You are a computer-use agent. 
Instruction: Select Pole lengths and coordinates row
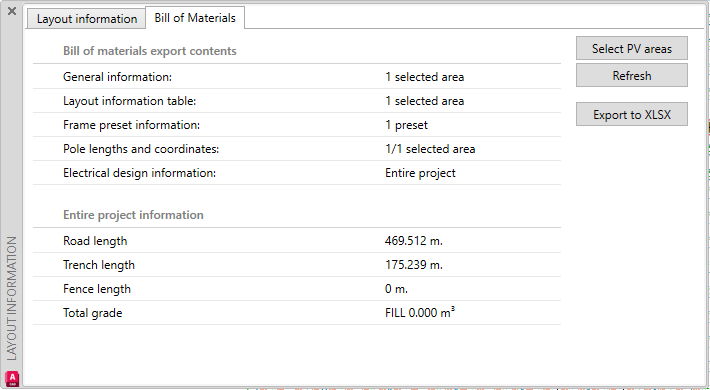(x=297, y=149)
